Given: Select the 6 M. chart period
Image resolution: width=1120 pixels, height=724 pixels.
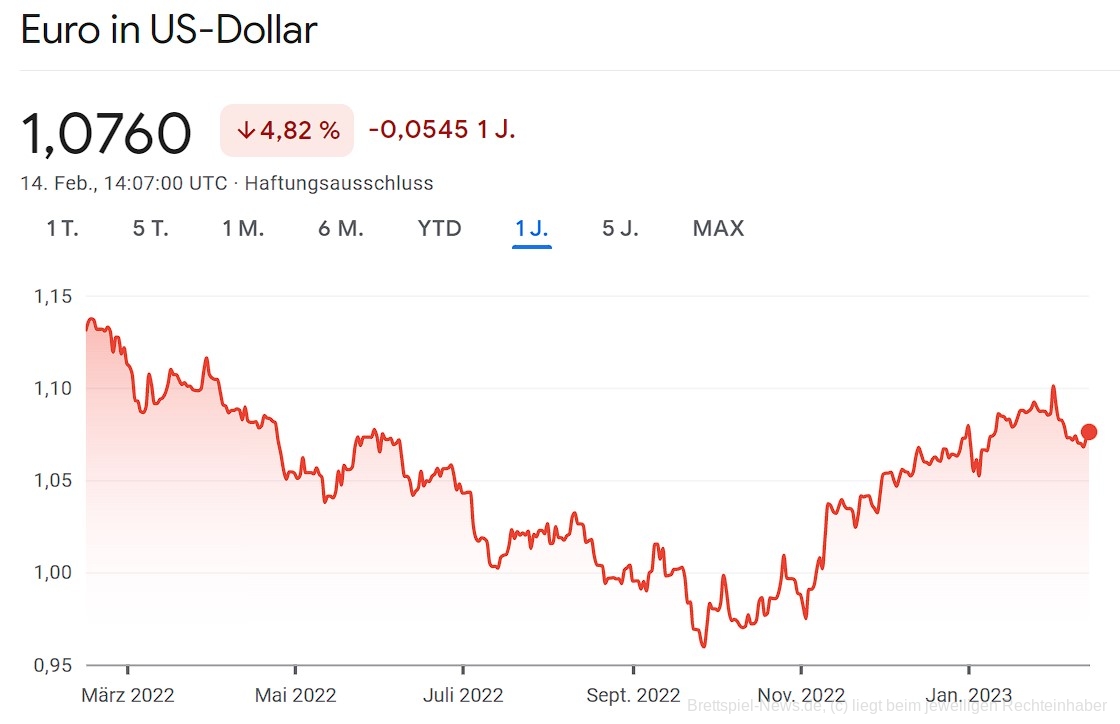Looking at the screenshot, I should [340, 228].
